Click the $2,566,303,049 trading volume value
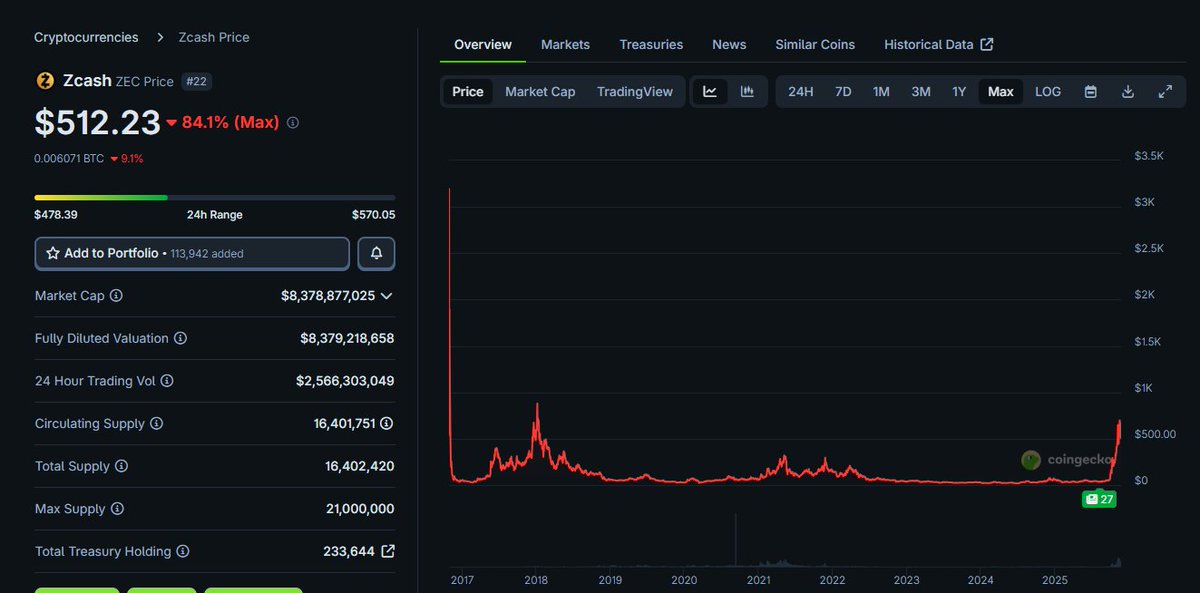 pos(345,381)
